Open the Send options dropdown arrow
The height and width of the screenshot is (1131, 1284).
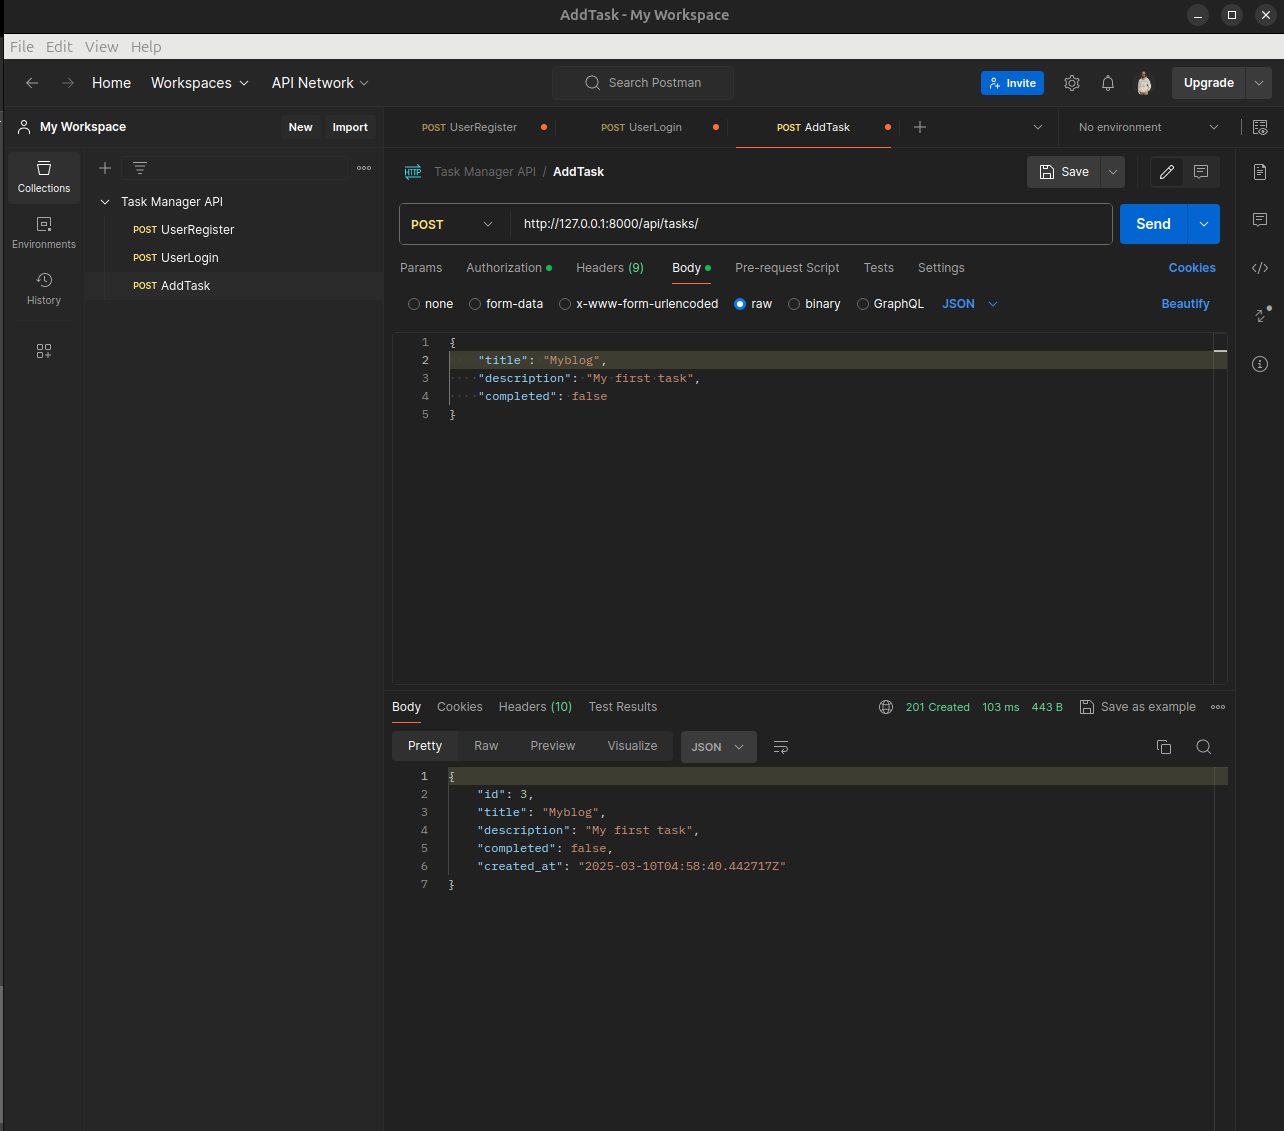click(1204, 224)
